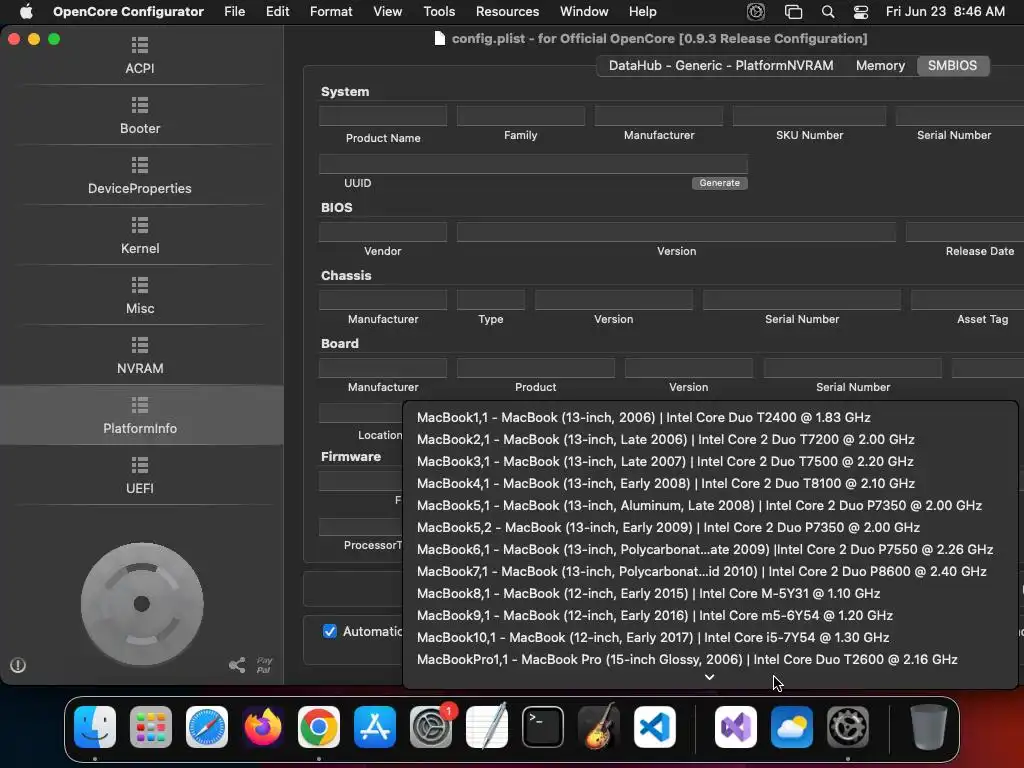Click the info icon at sidebar bottom
The height and width of the screenshot is (768, 1024).
click(18, 665)
